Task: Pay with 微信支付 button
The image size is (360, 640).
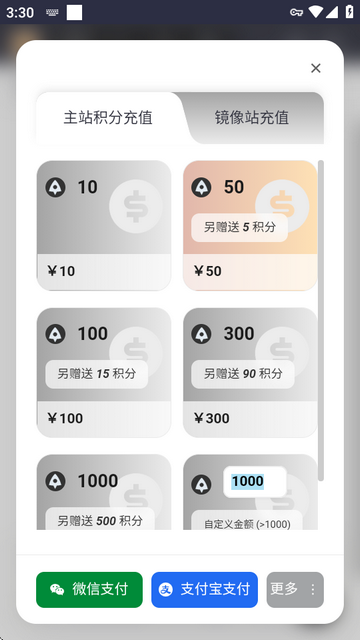Action: click(x=89, y=589)
